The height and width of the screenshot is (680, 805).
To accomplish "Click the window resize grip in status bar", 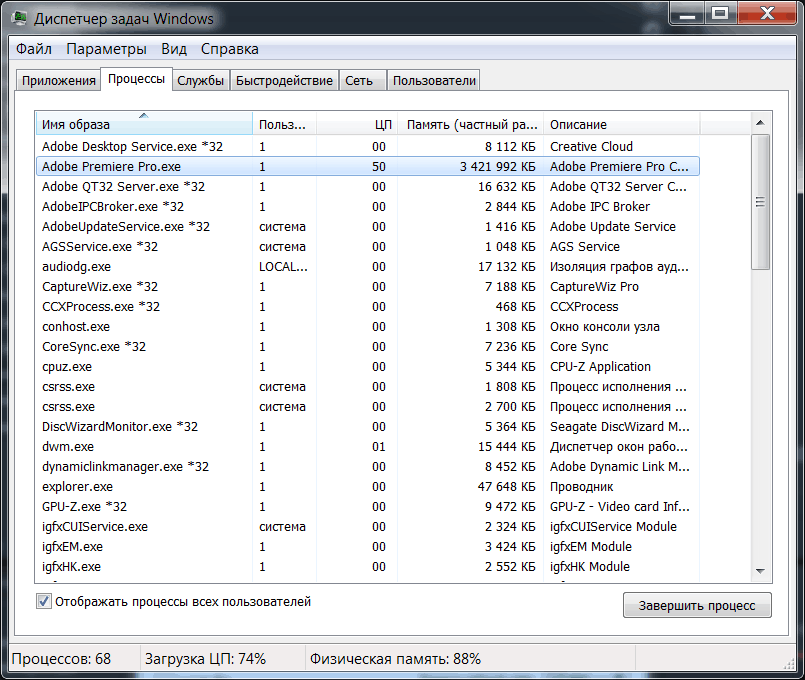I will pyautogui.click(x=789, y=664).
